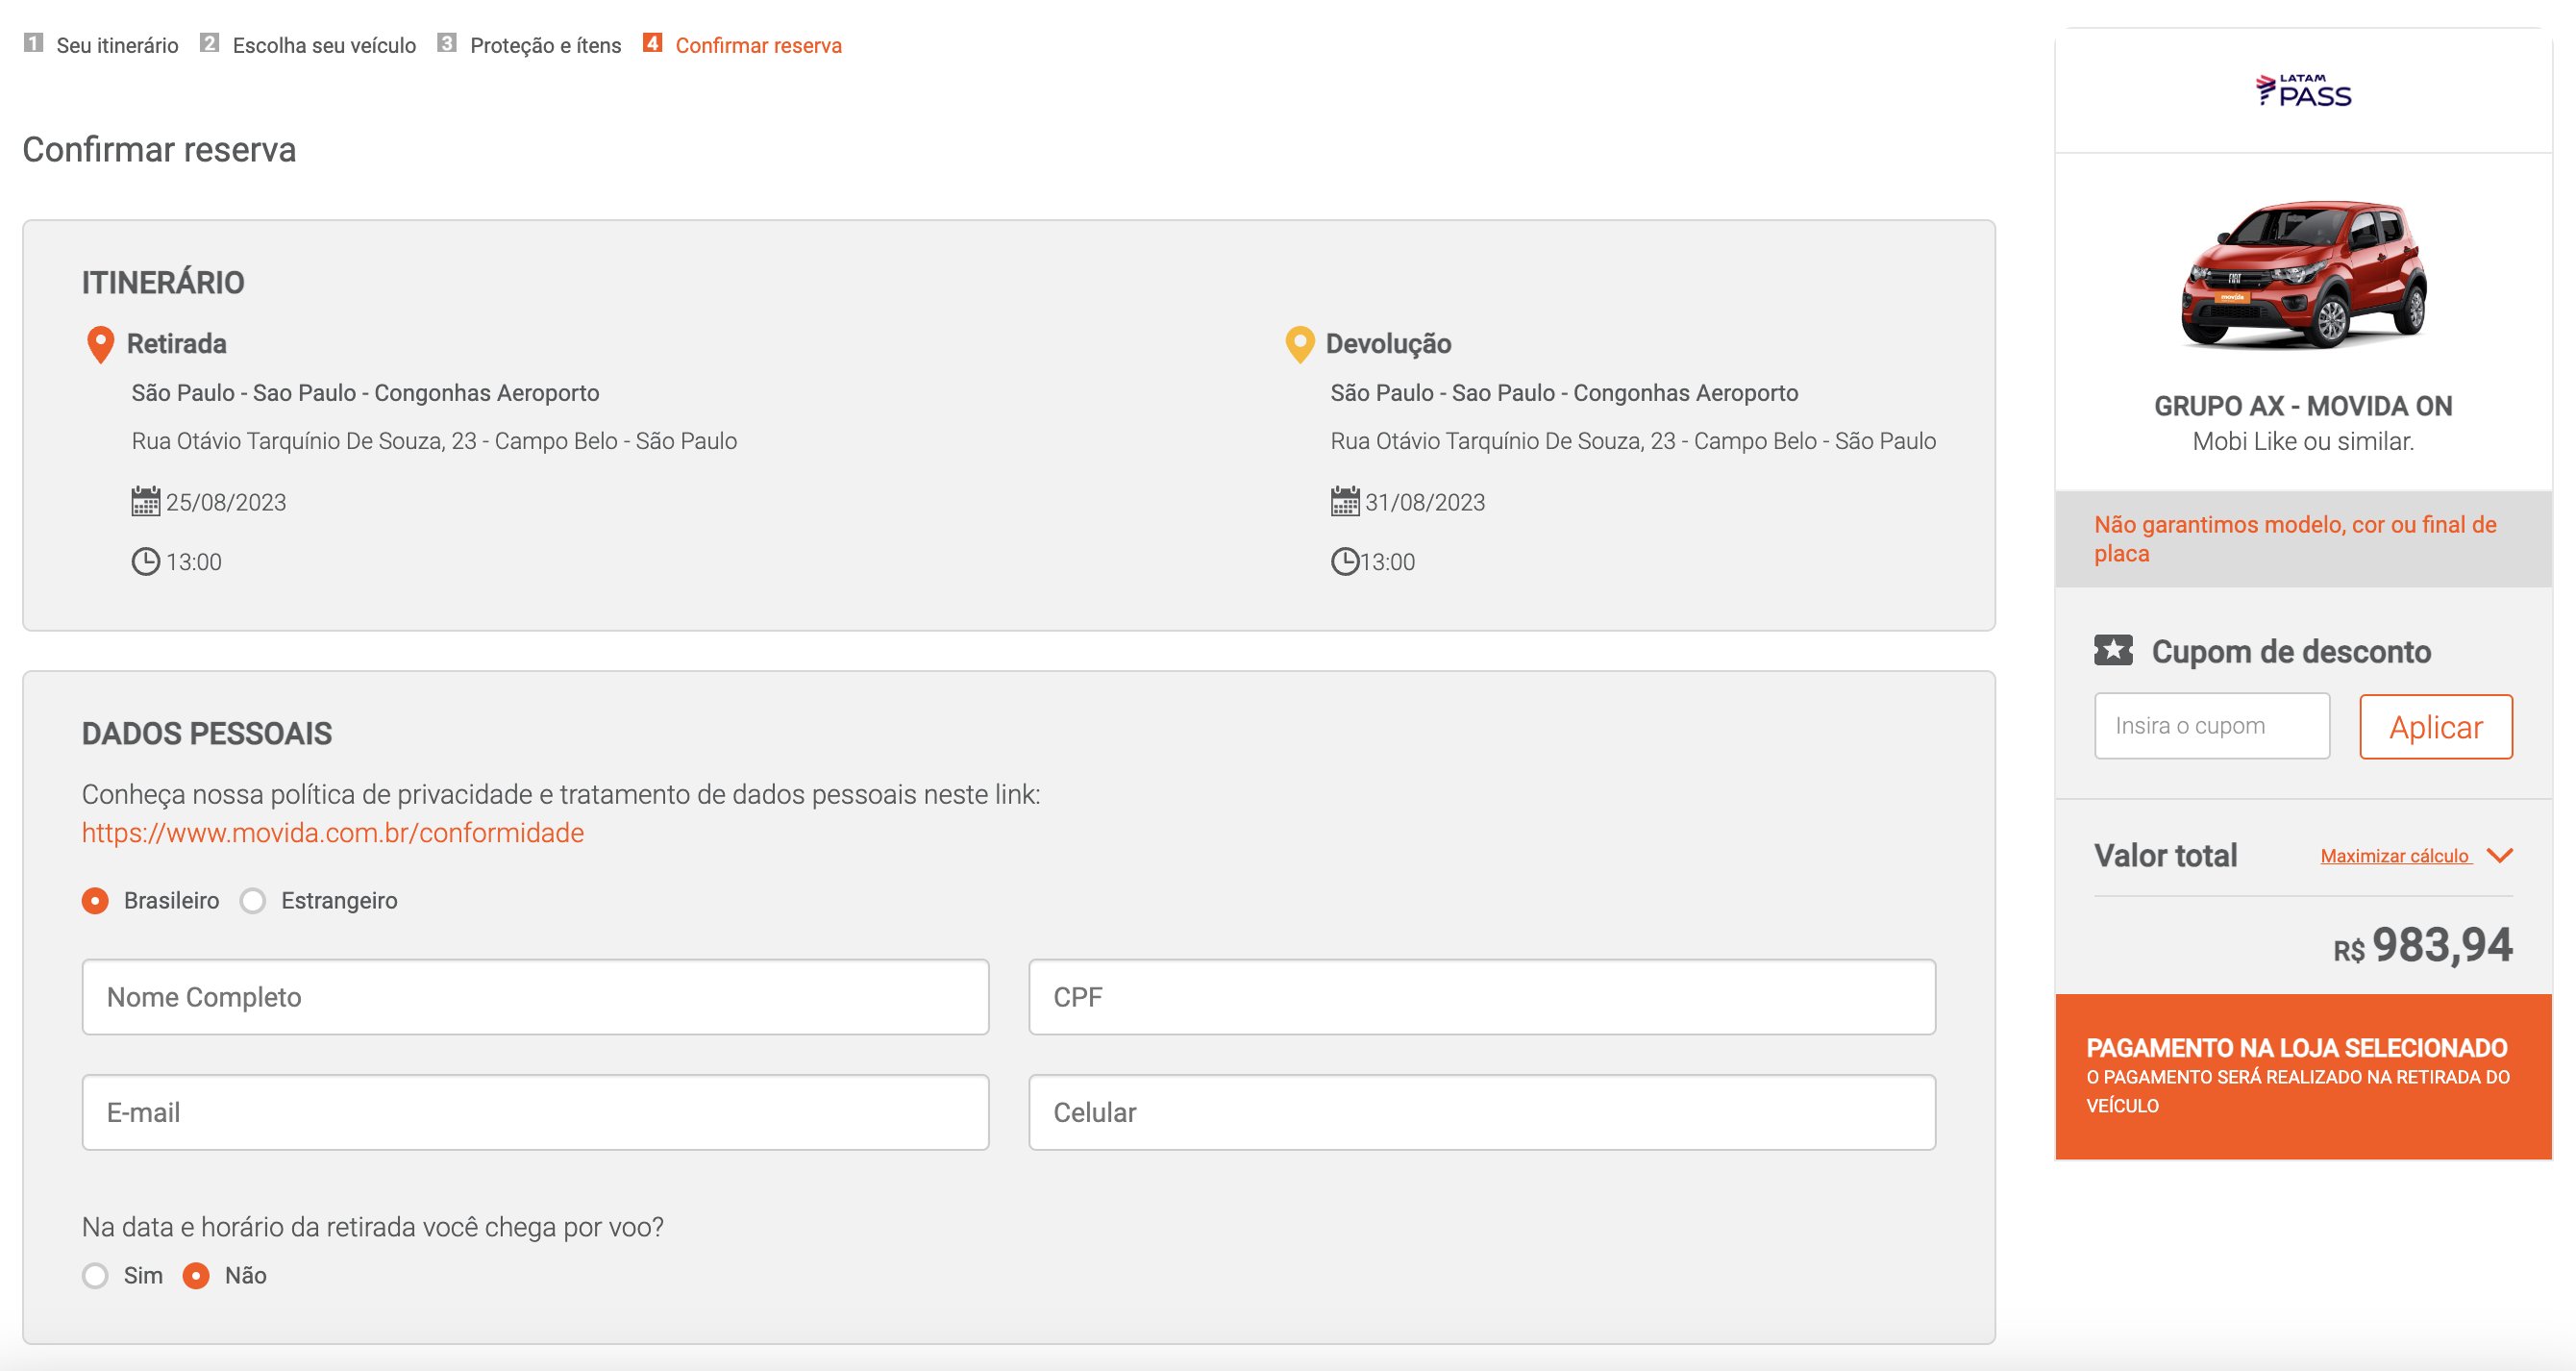Click the Retirada Congonhas Aeroporto location text
The height and width of the screenshot is (1371, 2576).
coord(365,393)
